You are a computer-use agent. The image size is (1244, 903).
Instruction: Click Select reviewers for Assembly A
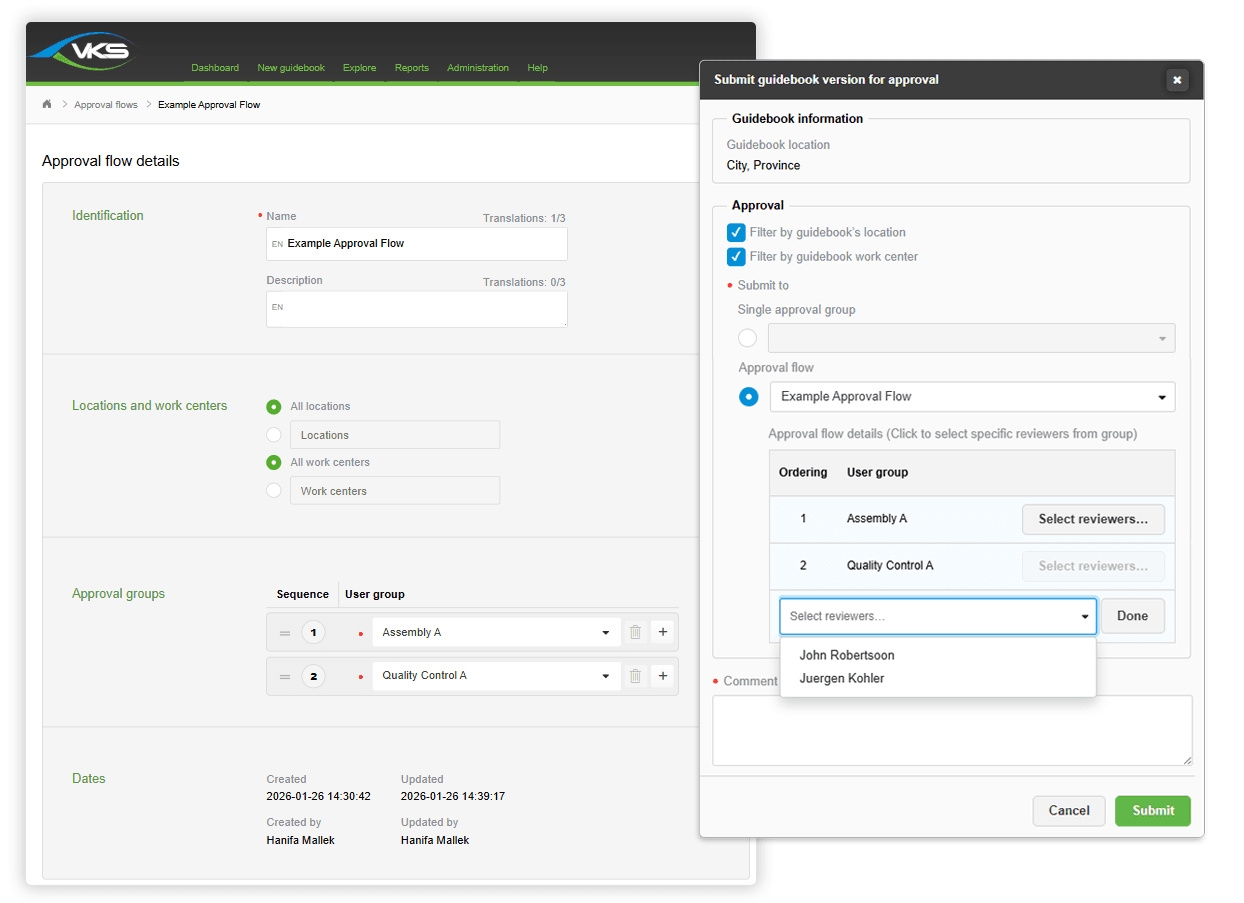(x=1092, y=519)
